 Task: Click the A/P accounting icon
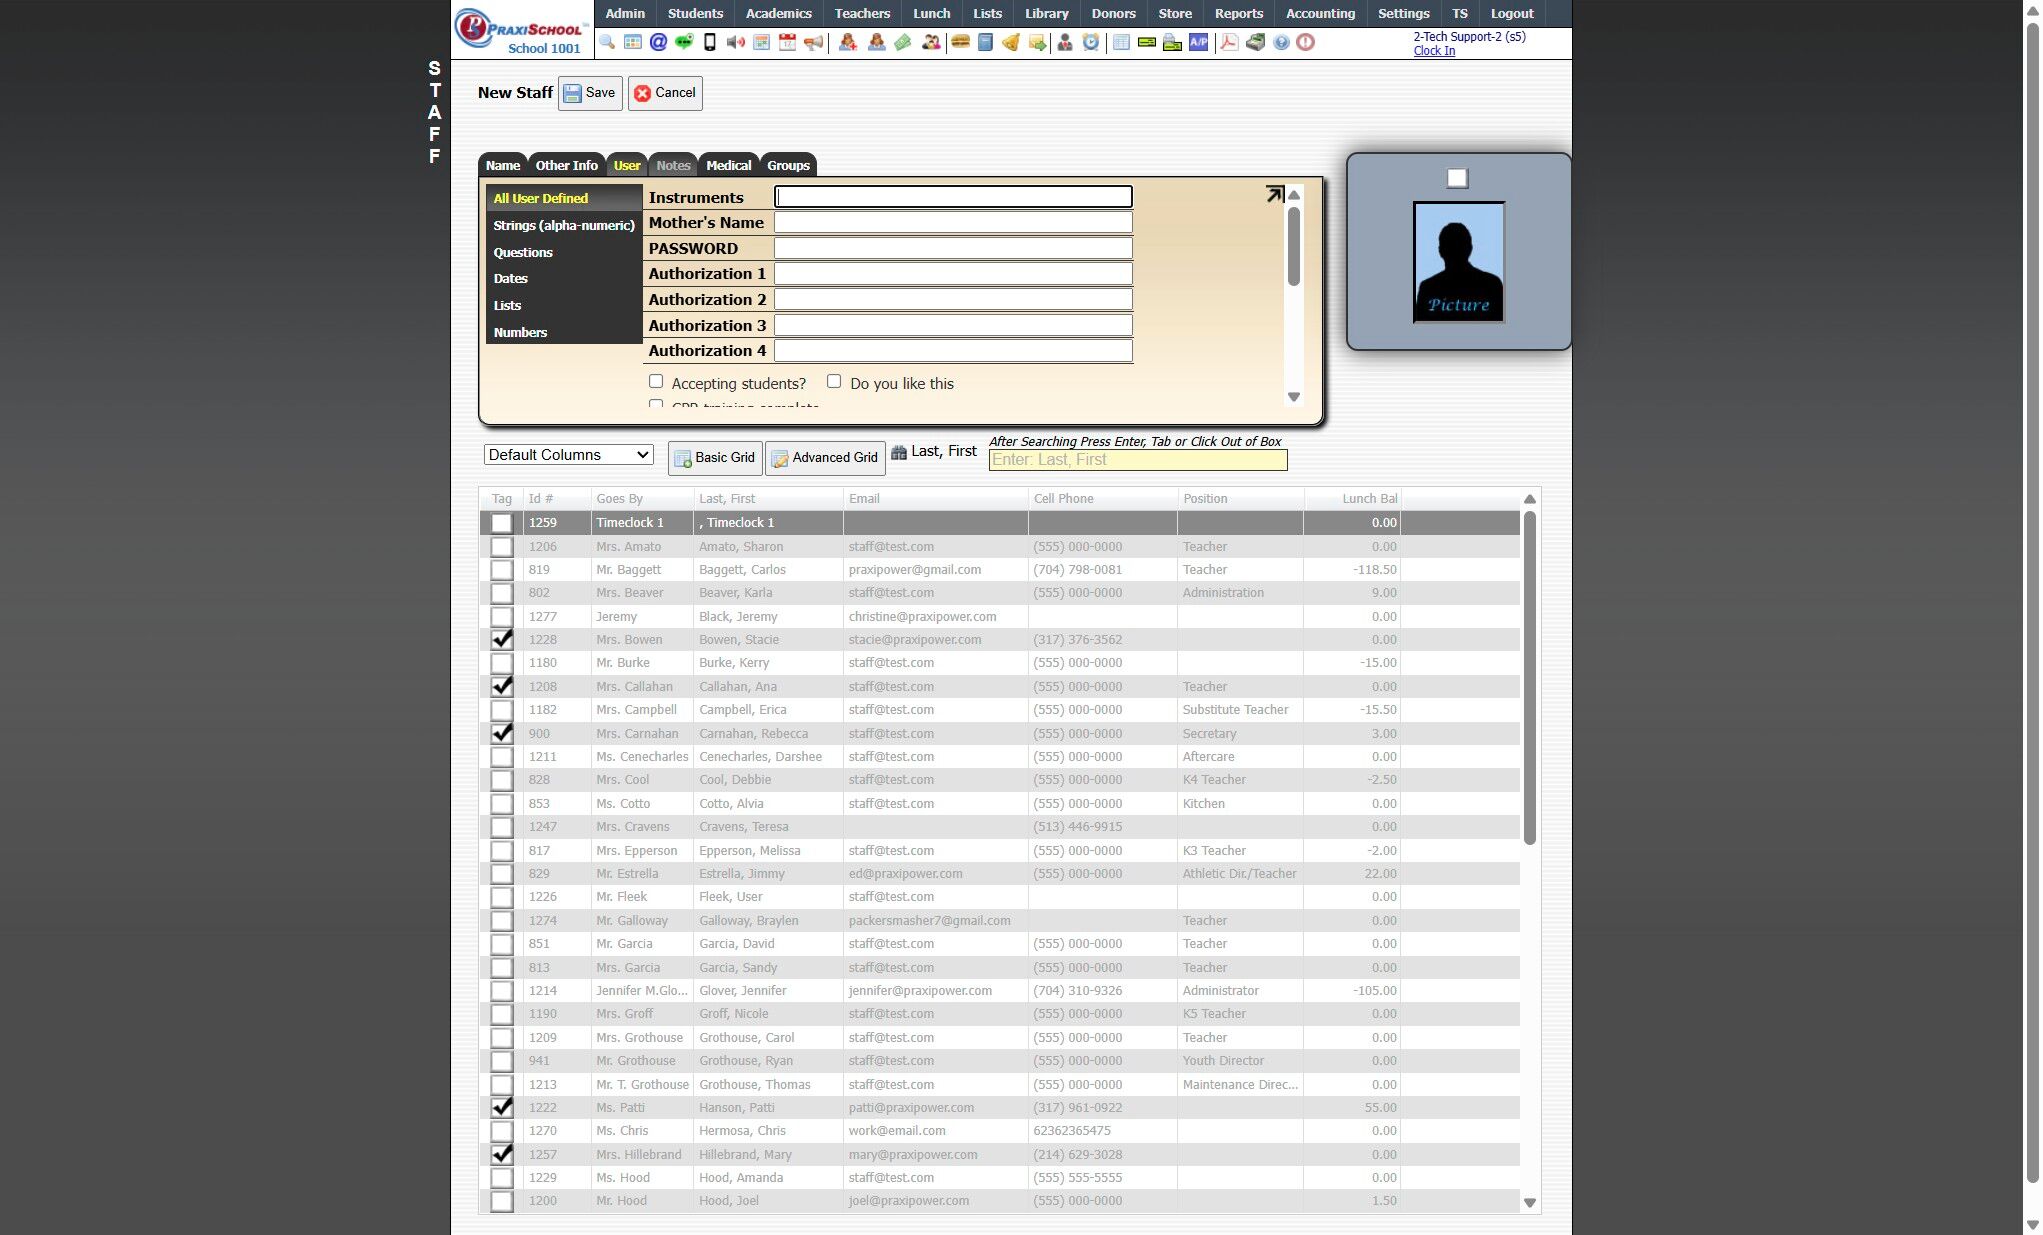pyautogui.click(x=1198, y=42)
